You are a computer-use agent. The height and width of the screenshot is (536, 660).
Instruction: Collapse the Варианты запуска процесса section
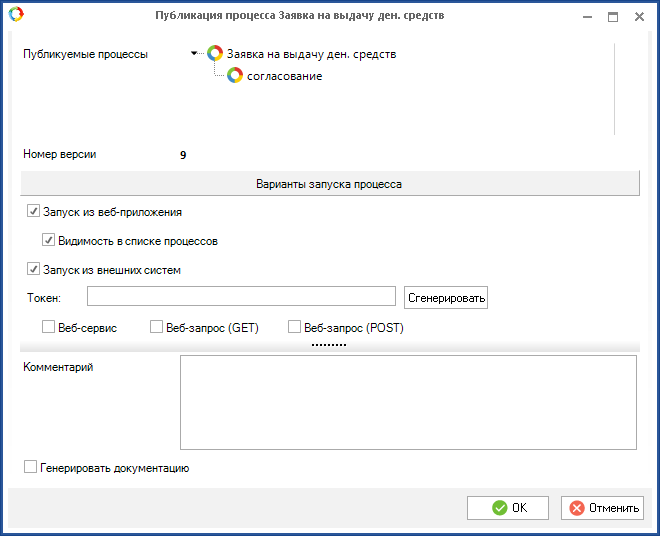329,185
